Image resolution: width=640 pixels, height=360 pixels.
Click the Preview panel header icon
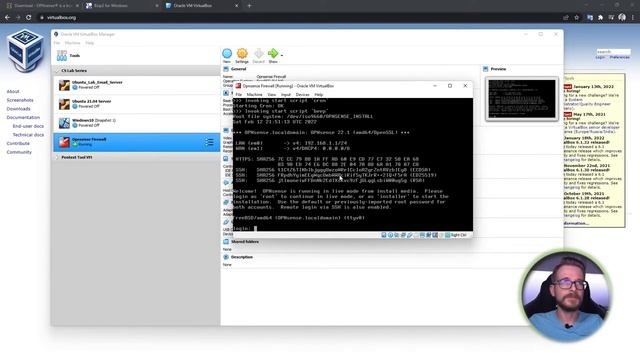point(485,69)
